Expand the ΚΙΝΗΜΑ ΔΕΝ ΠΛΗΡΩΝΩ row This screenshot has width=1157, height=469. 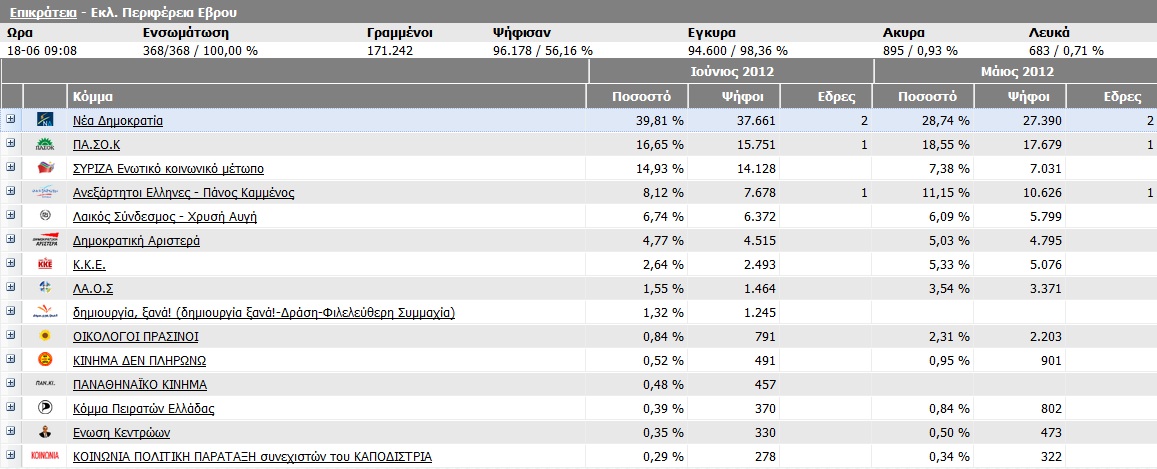tap(11, 360)
